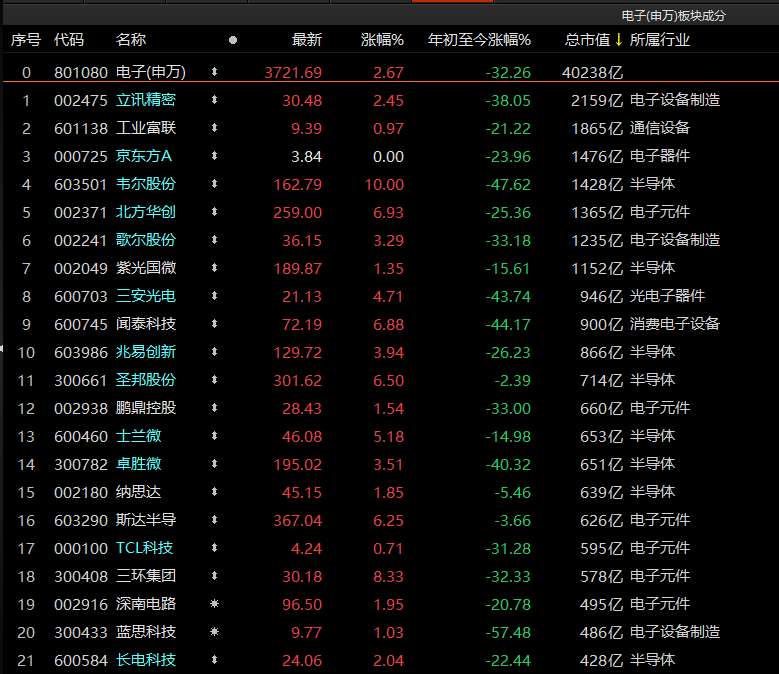Sort by 涨幅% column header
This screenshot has width=779, height=674.
pos(382,40)
